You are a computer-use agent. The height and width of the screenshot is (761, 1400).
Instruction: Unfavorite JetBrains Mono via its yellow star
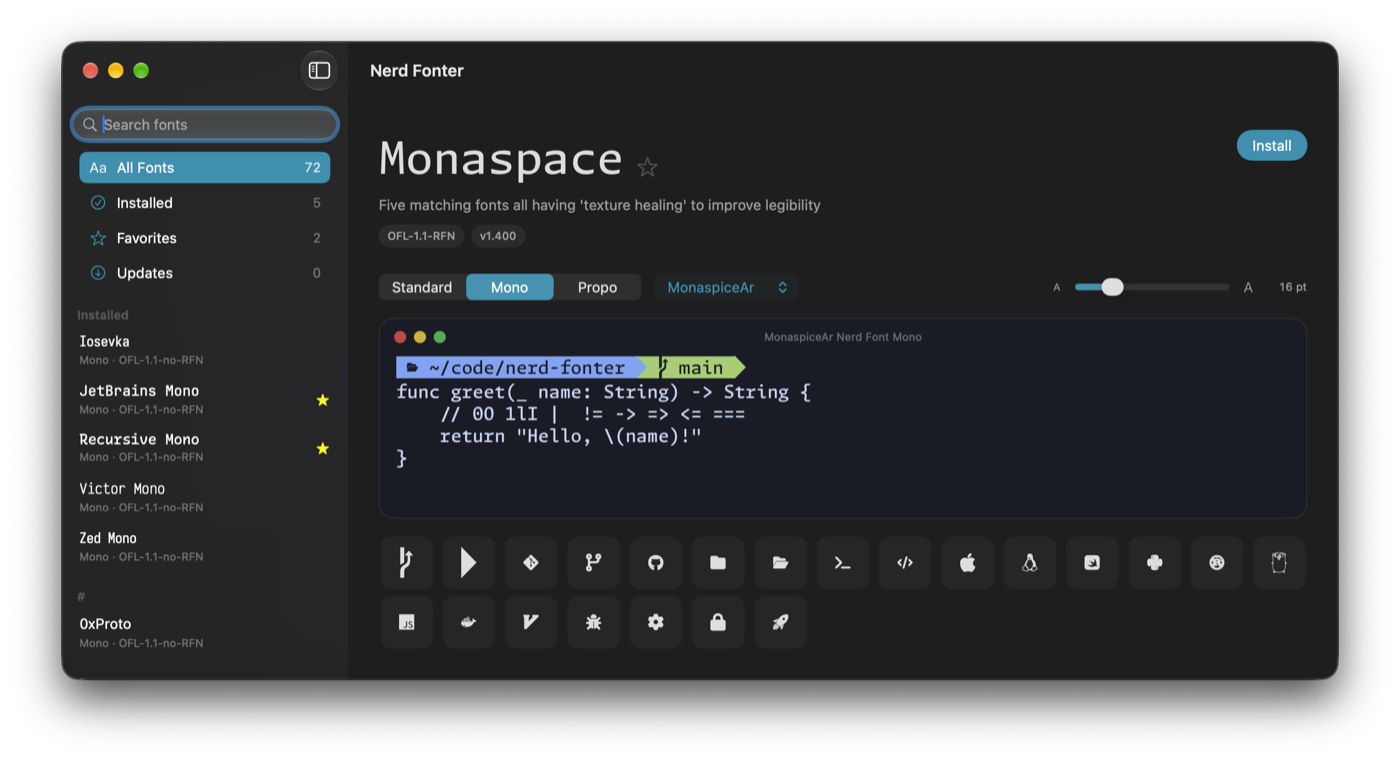point(322,400)
